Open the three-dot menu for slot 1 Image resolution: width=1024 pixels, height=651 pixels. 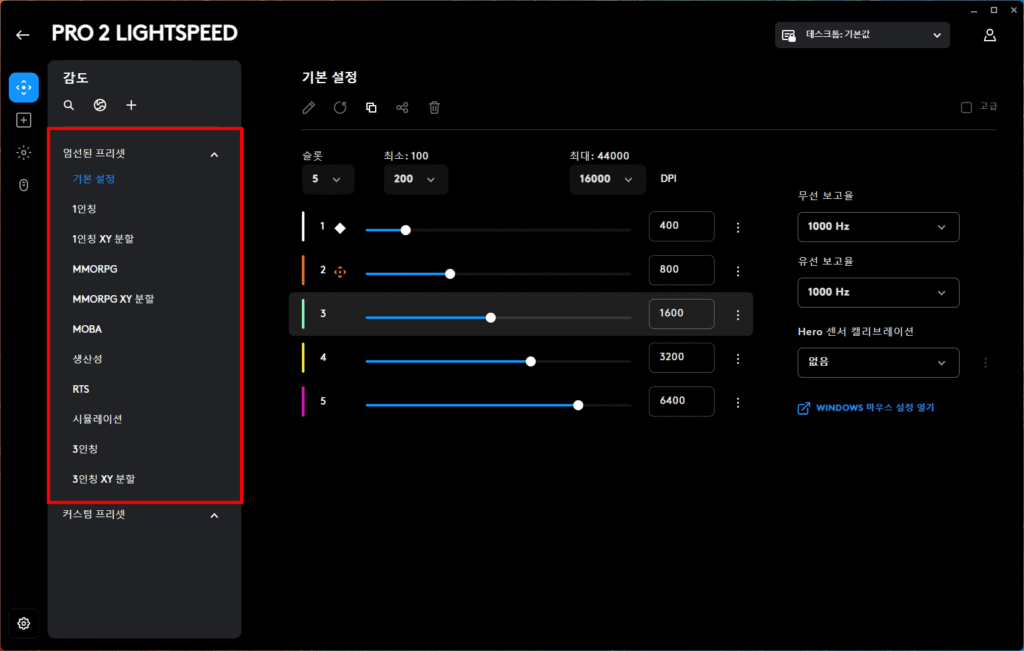(x=738, y=227)
